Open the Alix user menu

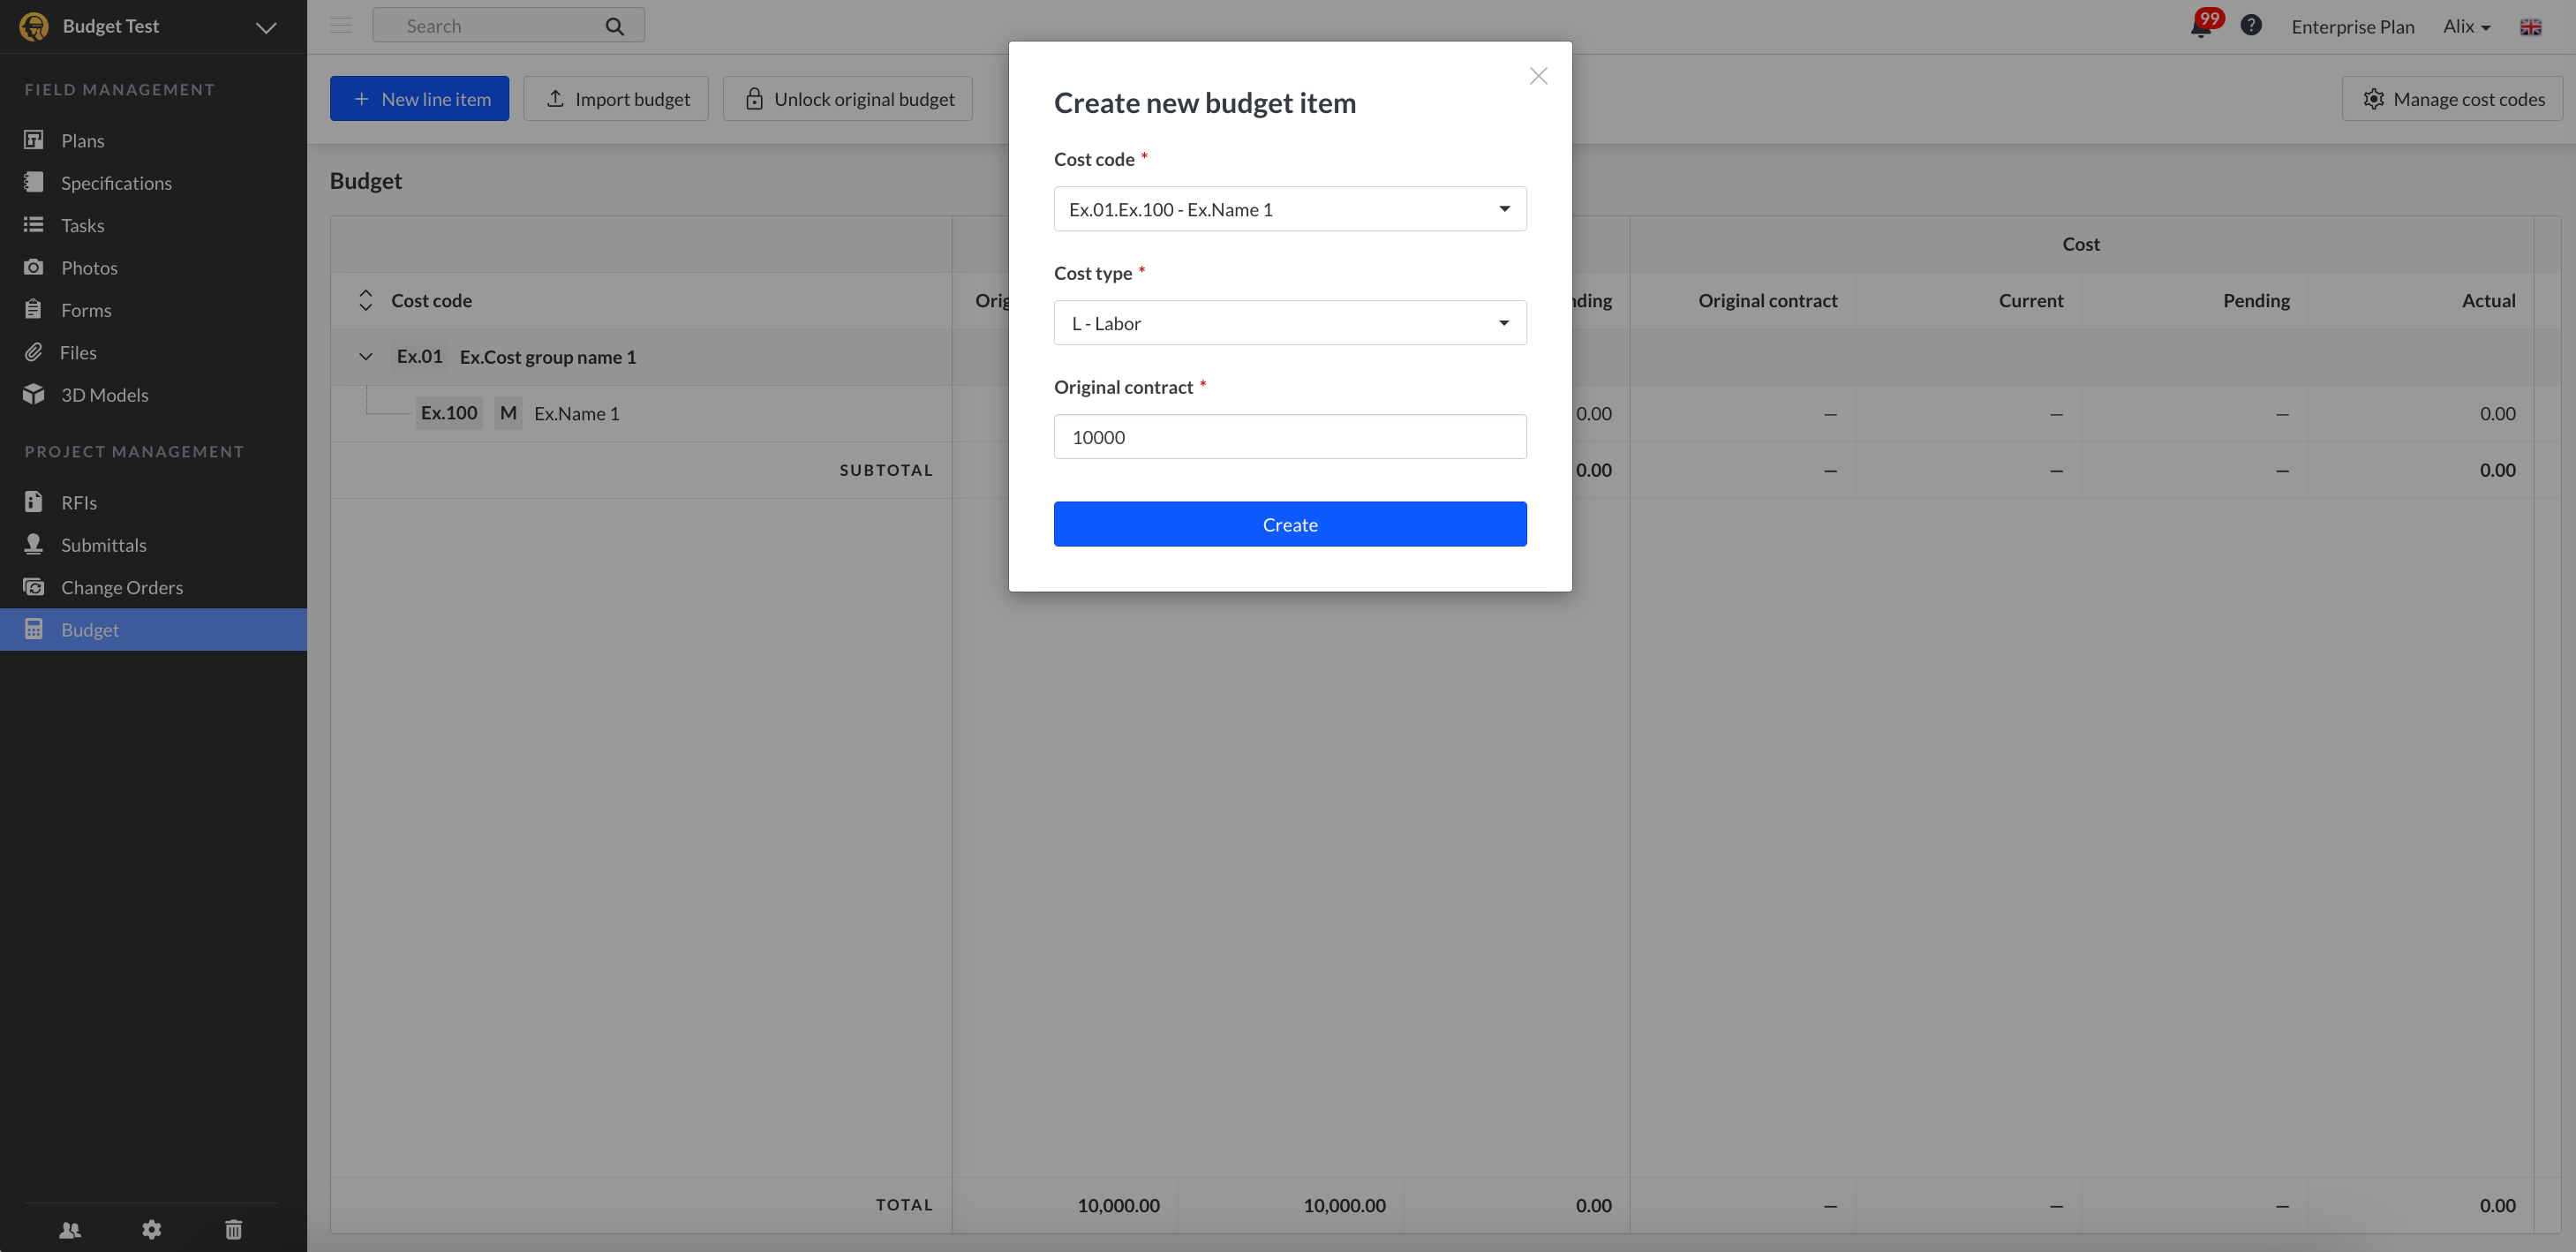[x=2466, y=27]
